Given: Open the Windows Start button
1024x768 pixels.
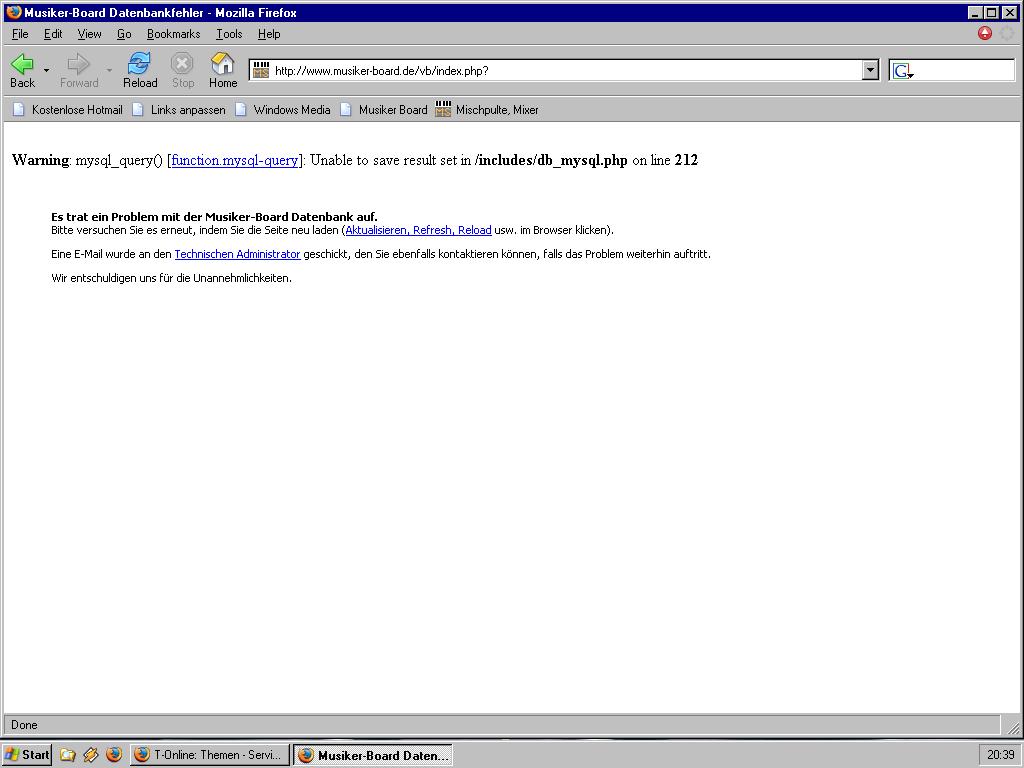Looking at the screenshot, I should pyautogui.click(x=27, y=755).
